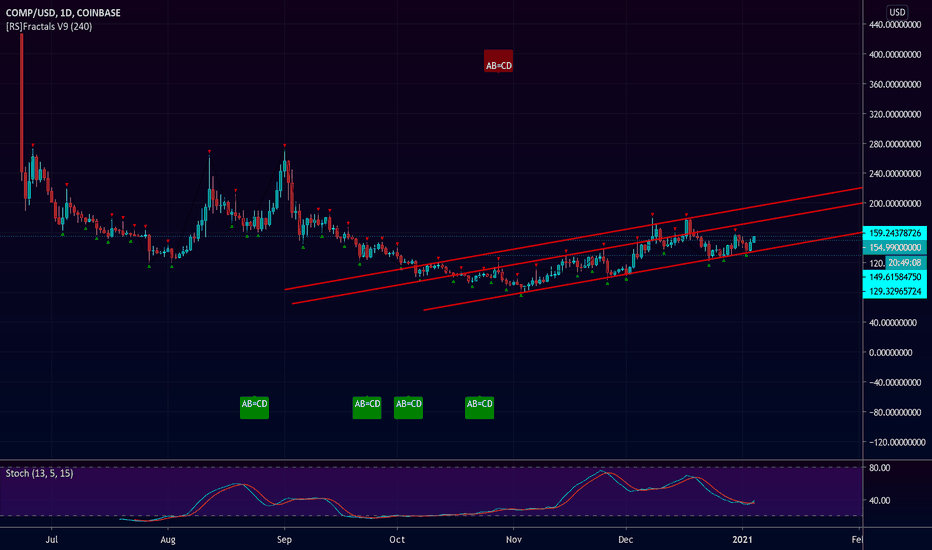Click the 80.00 stochastic scale value
The height and width of the screenshot is (550, 932).
click(x=880, y=468)
